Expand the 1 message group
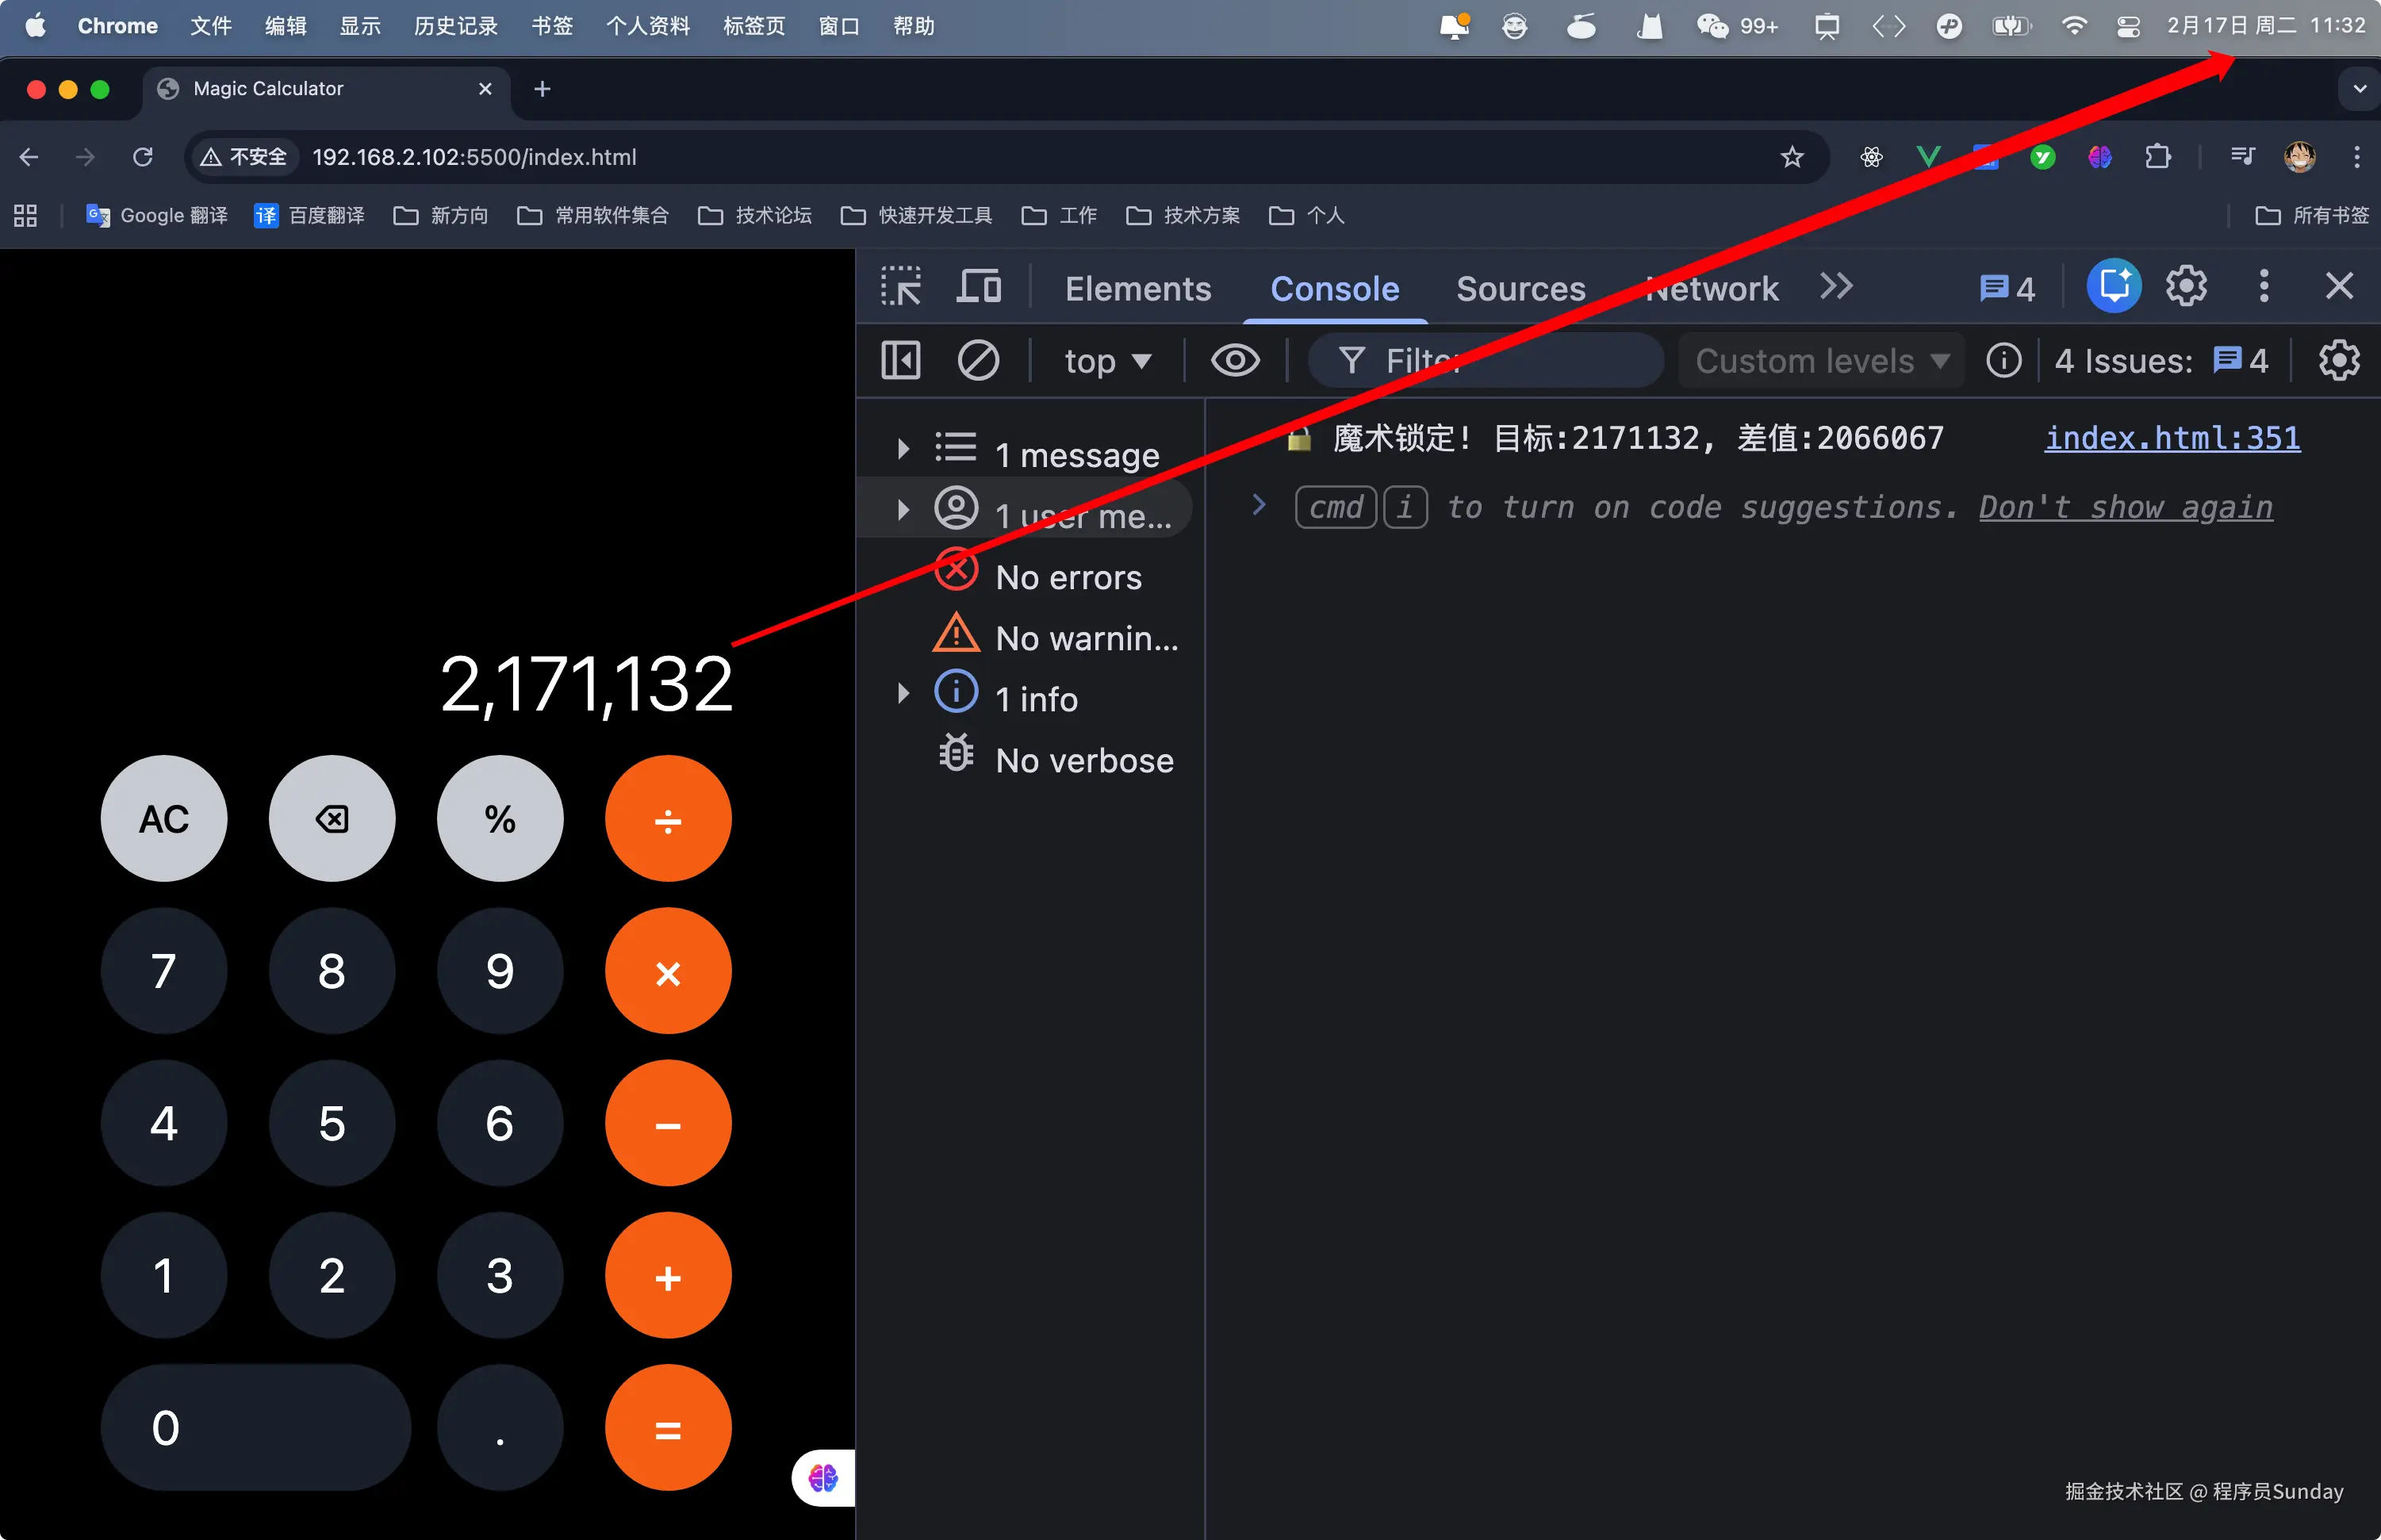2381x1540 pixels. (x=903, y=449)
